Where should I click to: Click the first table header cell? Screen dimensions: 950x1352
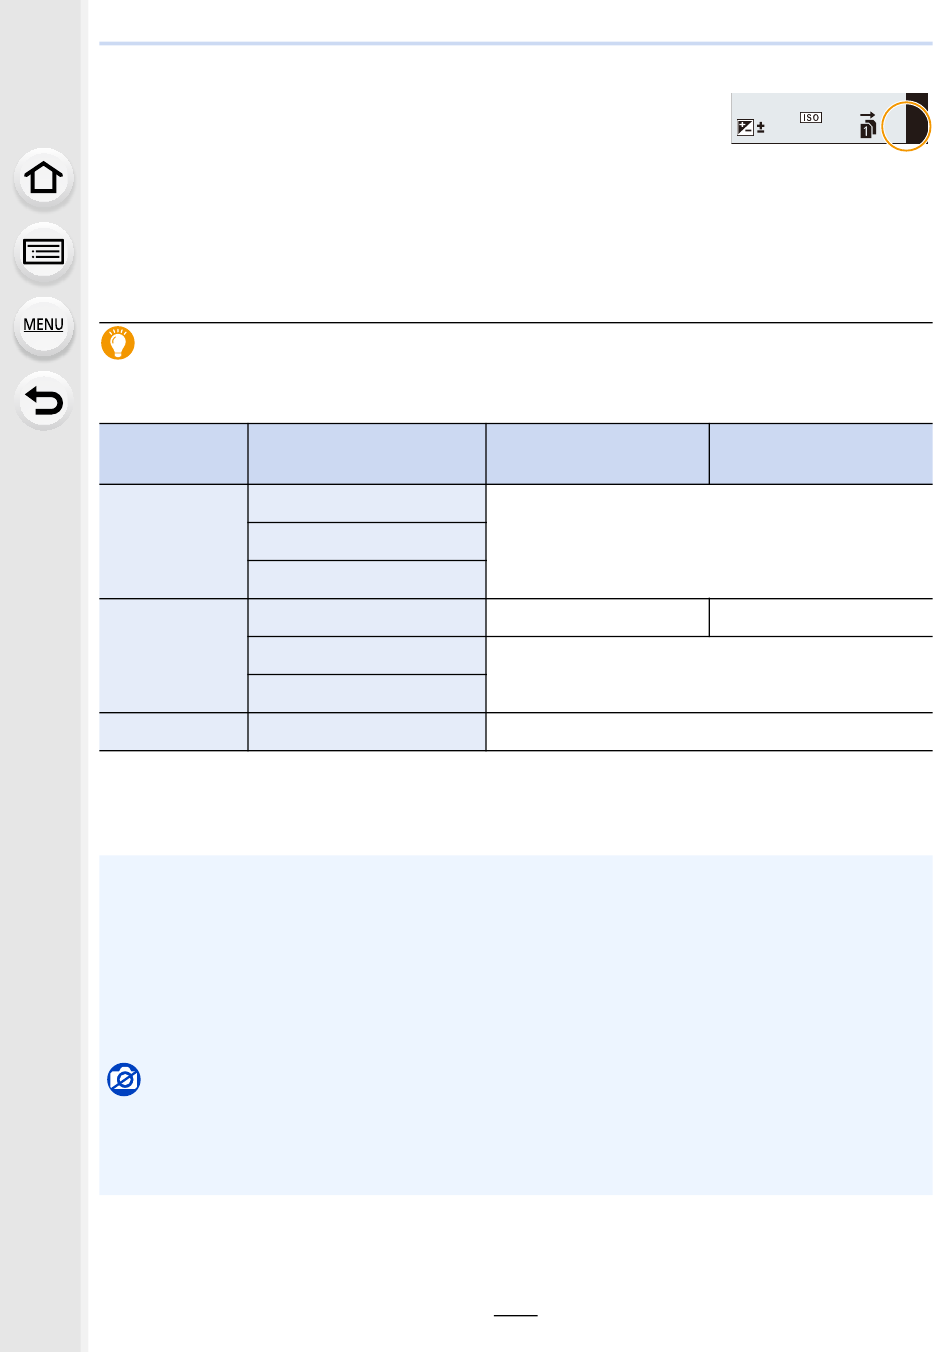coord(174,454)
